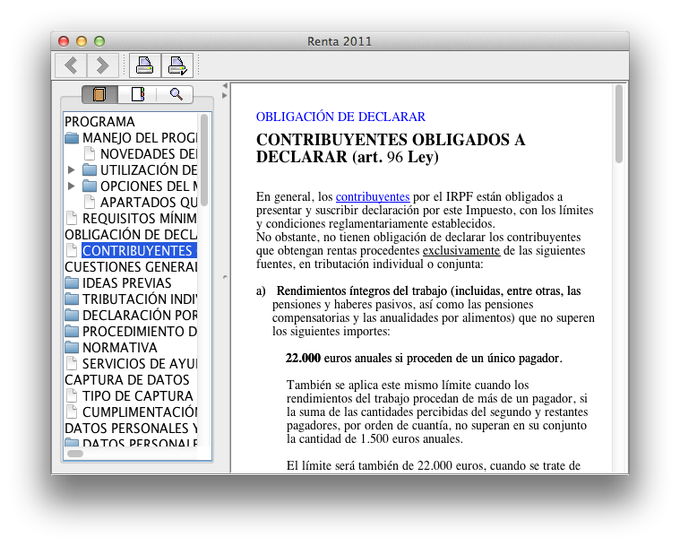
Task: Open REQUISITOS MÍNIM topic
Action: 140,218
